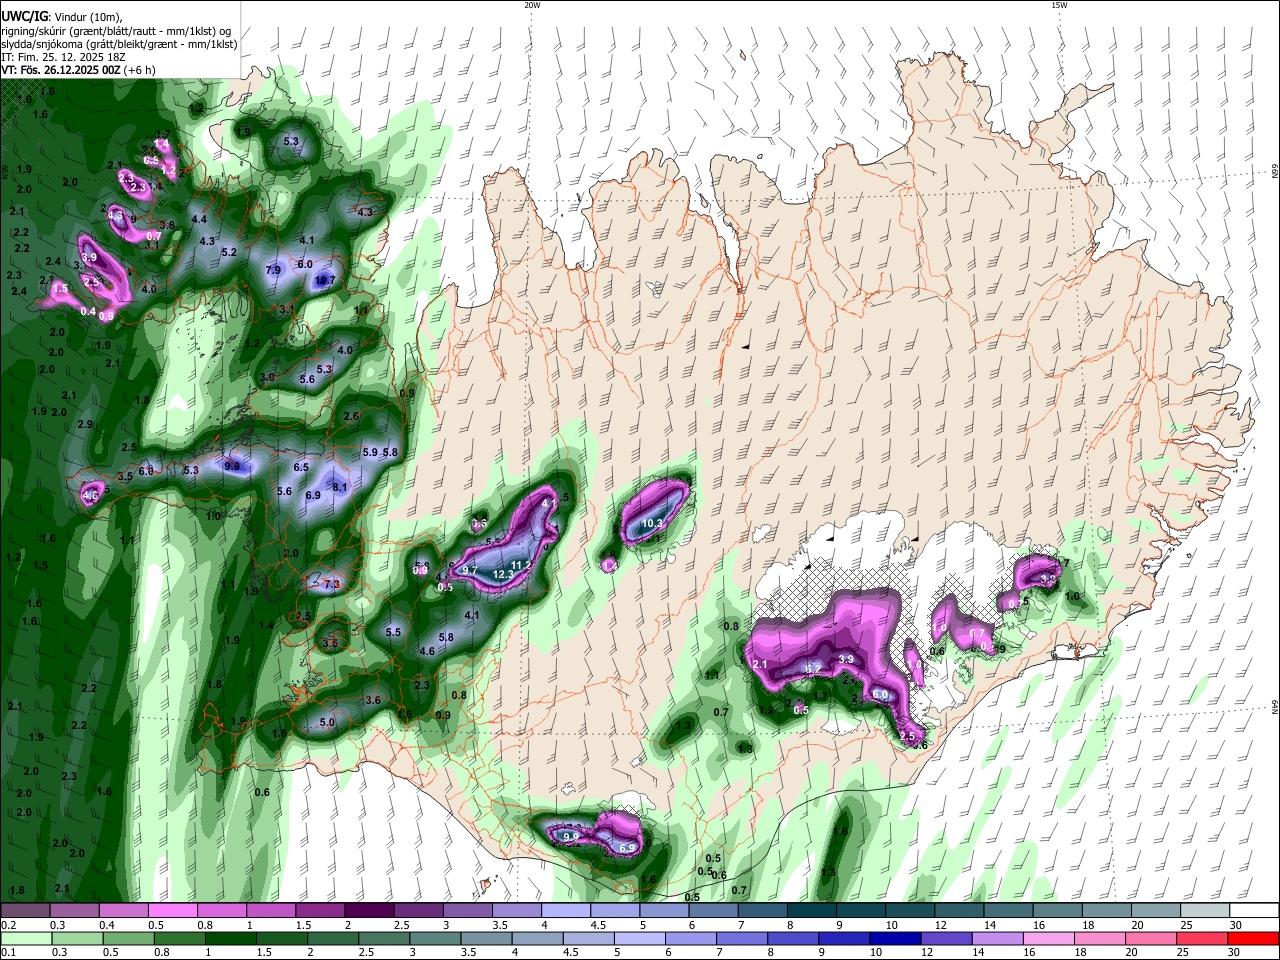Click the 12.3 precipitation value on the map
Viewport: 1280px width, 960px height.
point(503,574)
